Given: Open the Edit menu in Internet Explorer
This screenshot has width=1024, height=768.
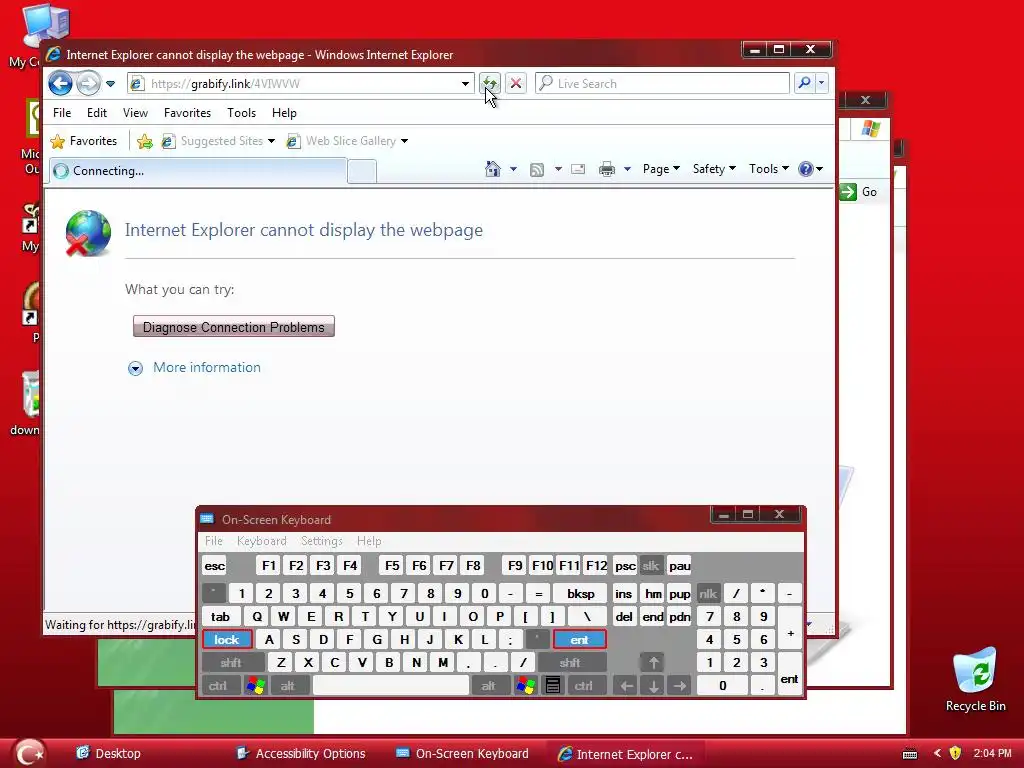Looking at the screenshot, I should click(x=97, y=113).
